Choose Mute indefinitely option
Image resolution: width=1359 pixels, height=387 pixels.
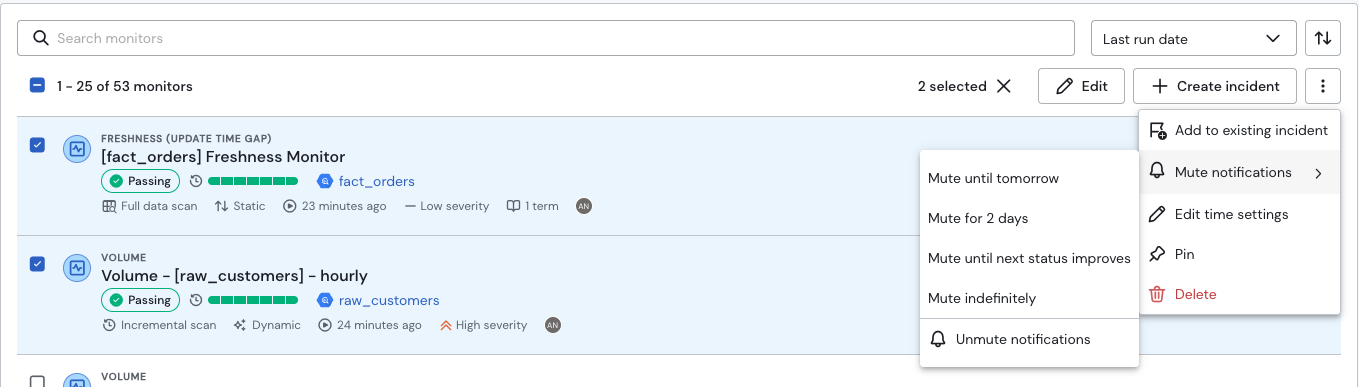tap(982, 298)
